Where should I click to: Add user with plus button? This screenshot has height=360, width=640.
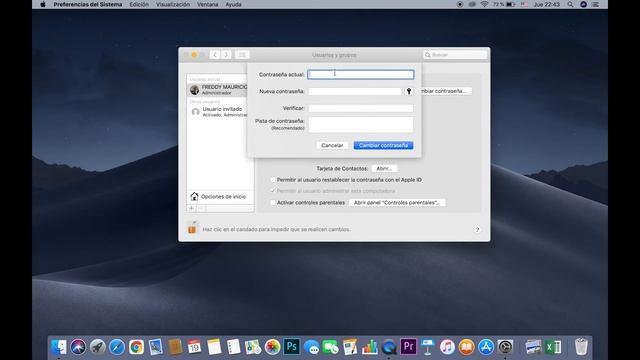tap(191, 208)
